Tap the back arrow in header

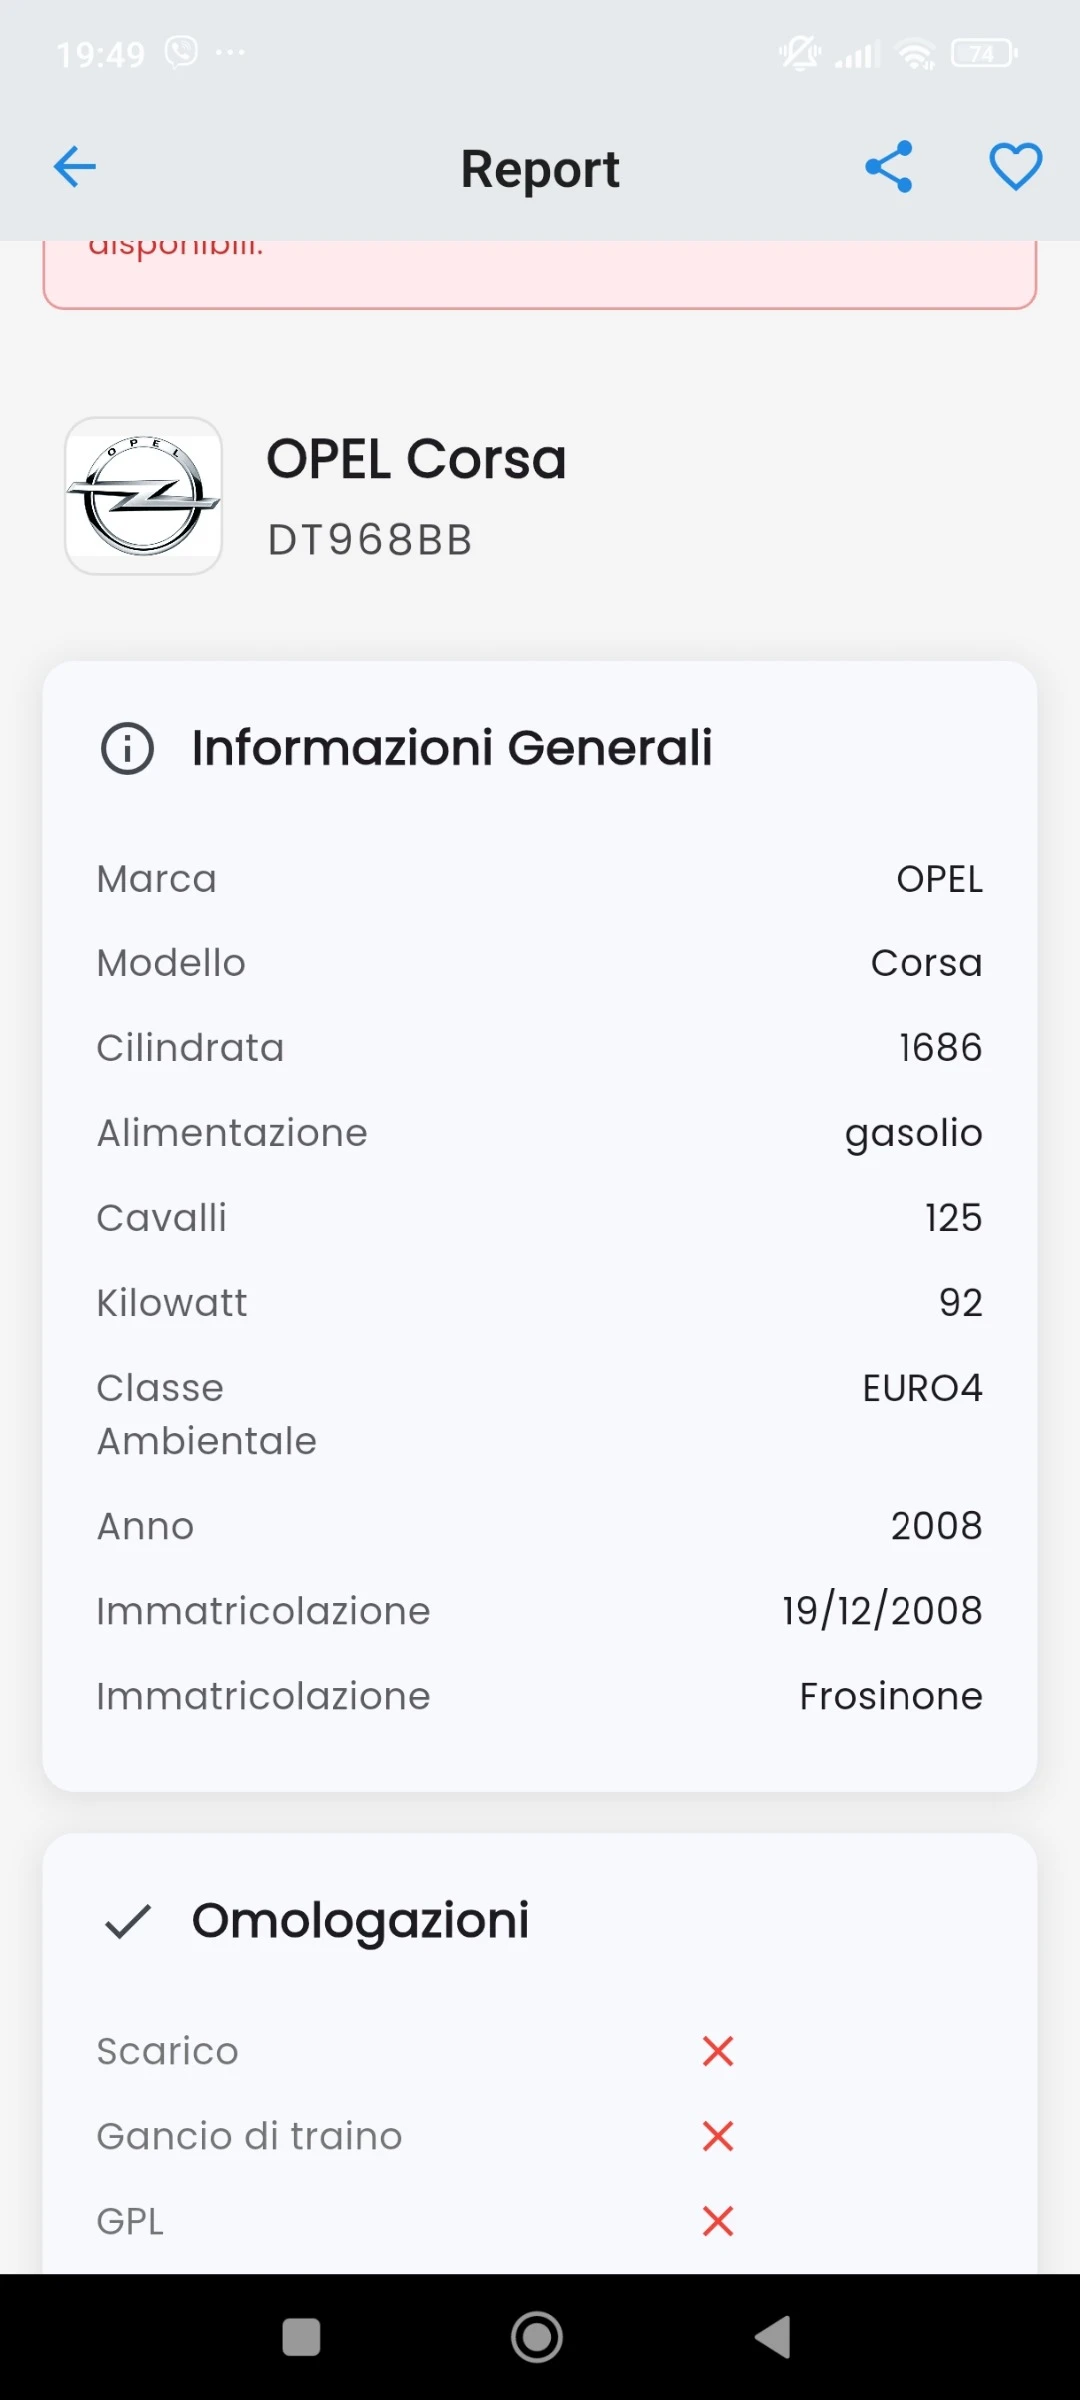[75, 167]
